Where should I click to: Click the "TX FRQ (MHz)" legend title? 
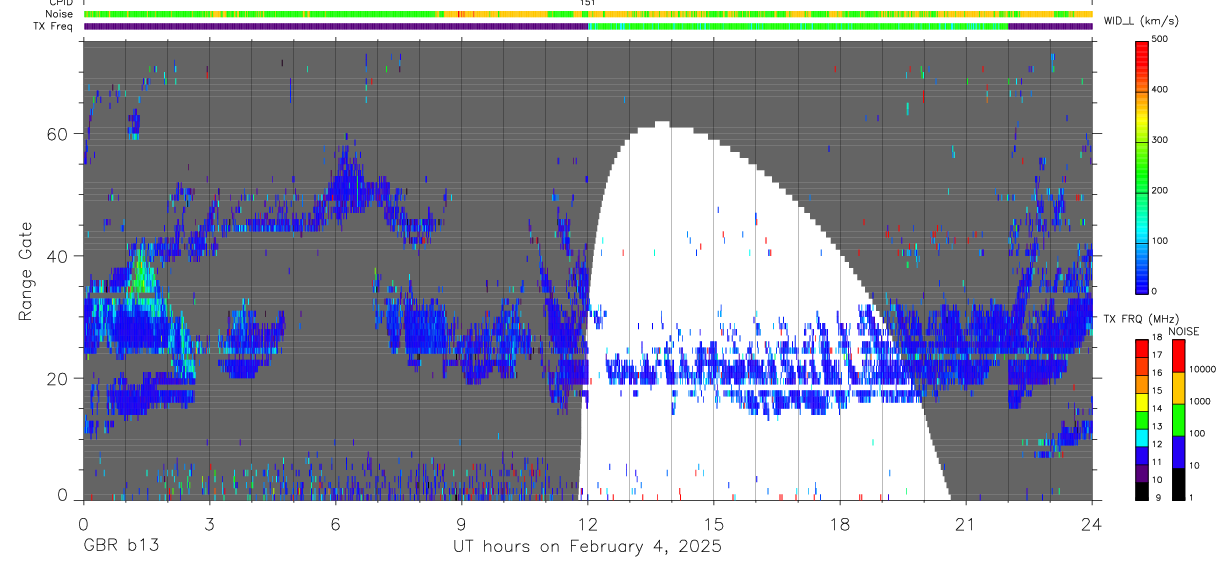point(1141,319)
